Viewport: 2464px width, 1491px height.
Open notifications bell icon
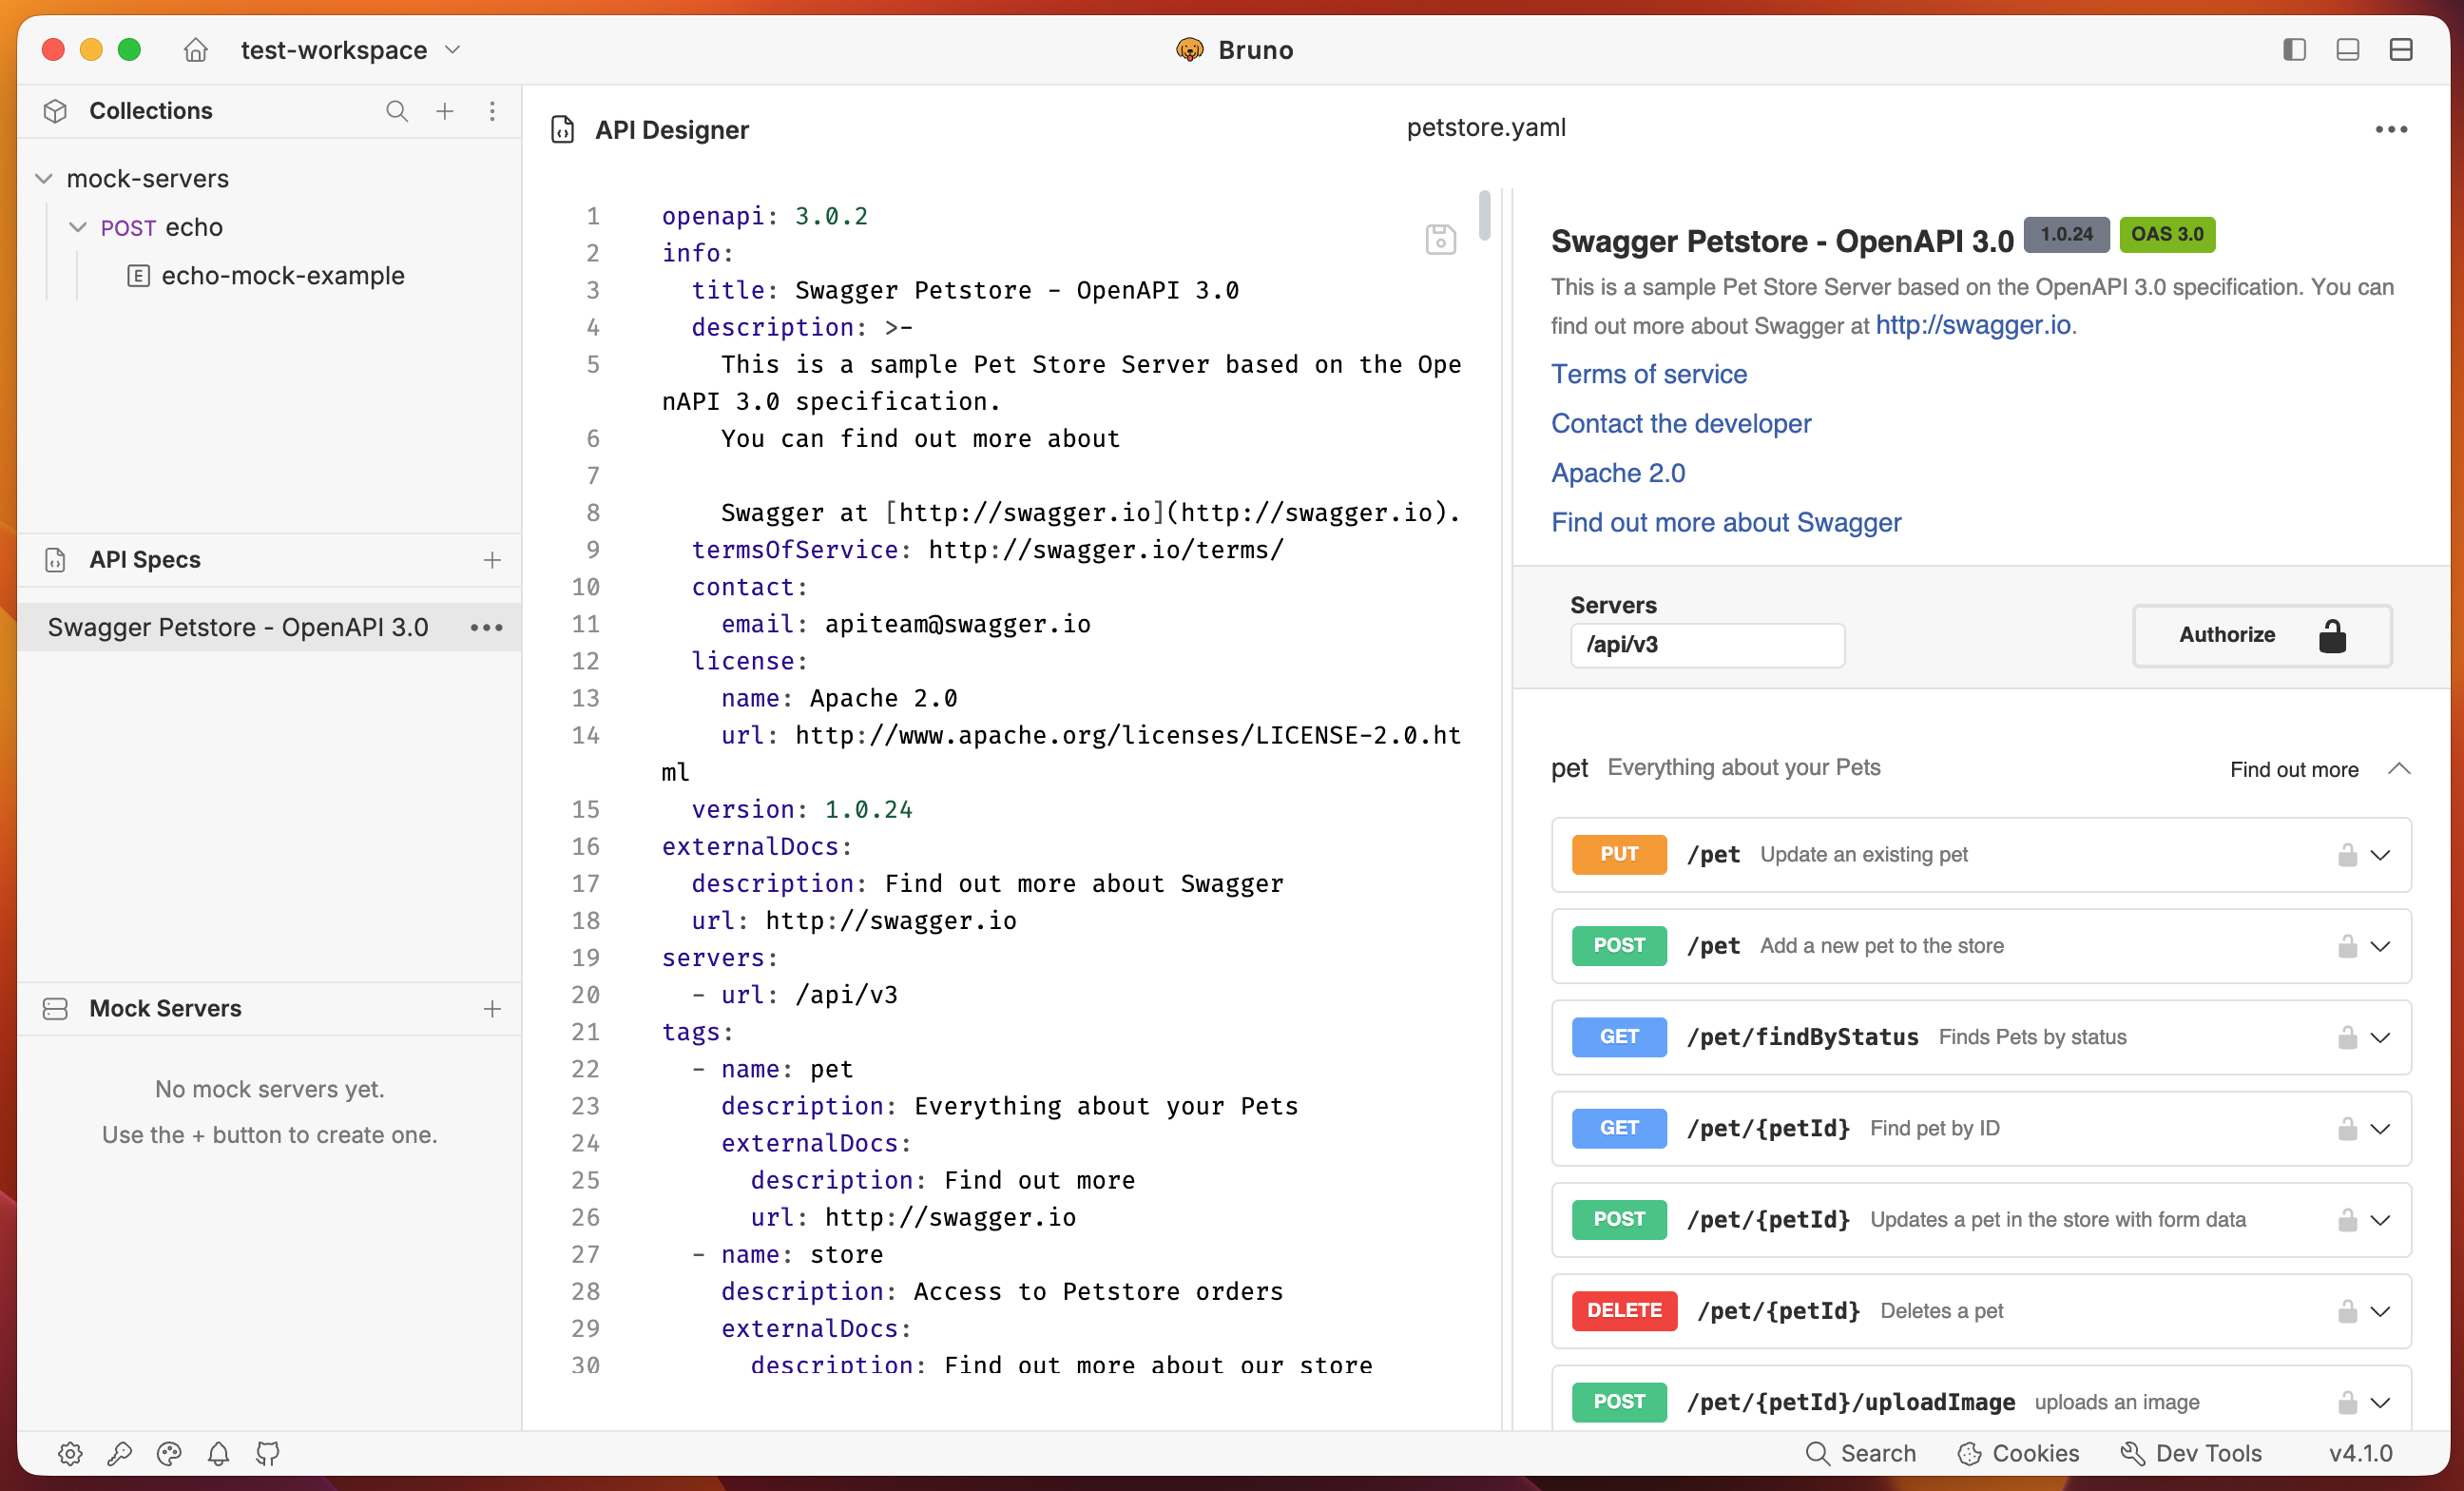click(218, 1453)
